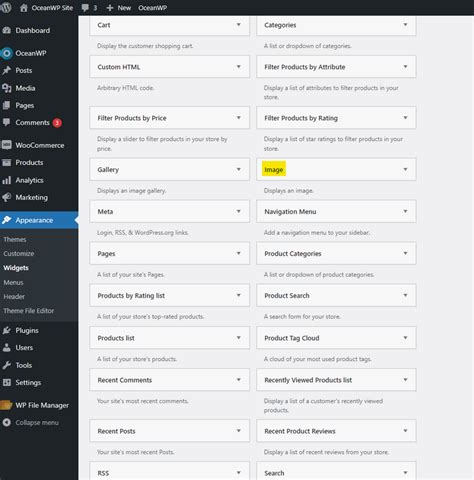Expand the Navigation Menu widget arrow
Screen dimensions: 474x480
tap(405, 211)
